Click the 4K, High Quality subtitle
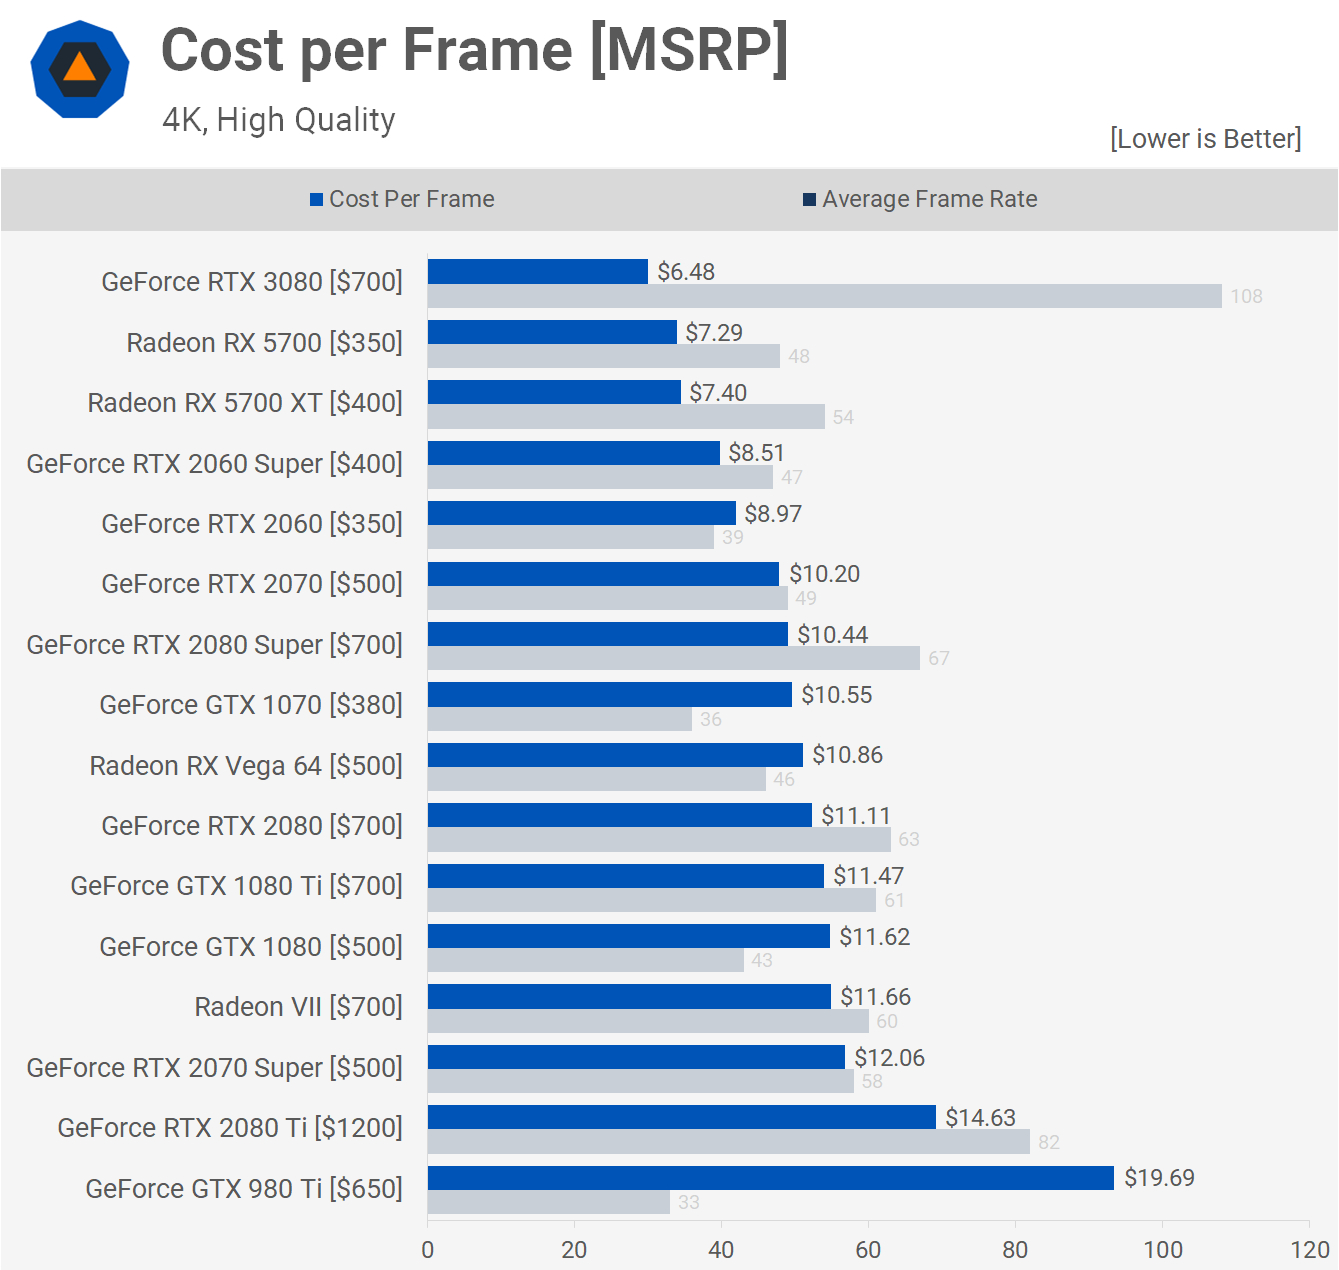This screenshot has width=1339, height=1270. pyautogui.click(x=279, y=120)
